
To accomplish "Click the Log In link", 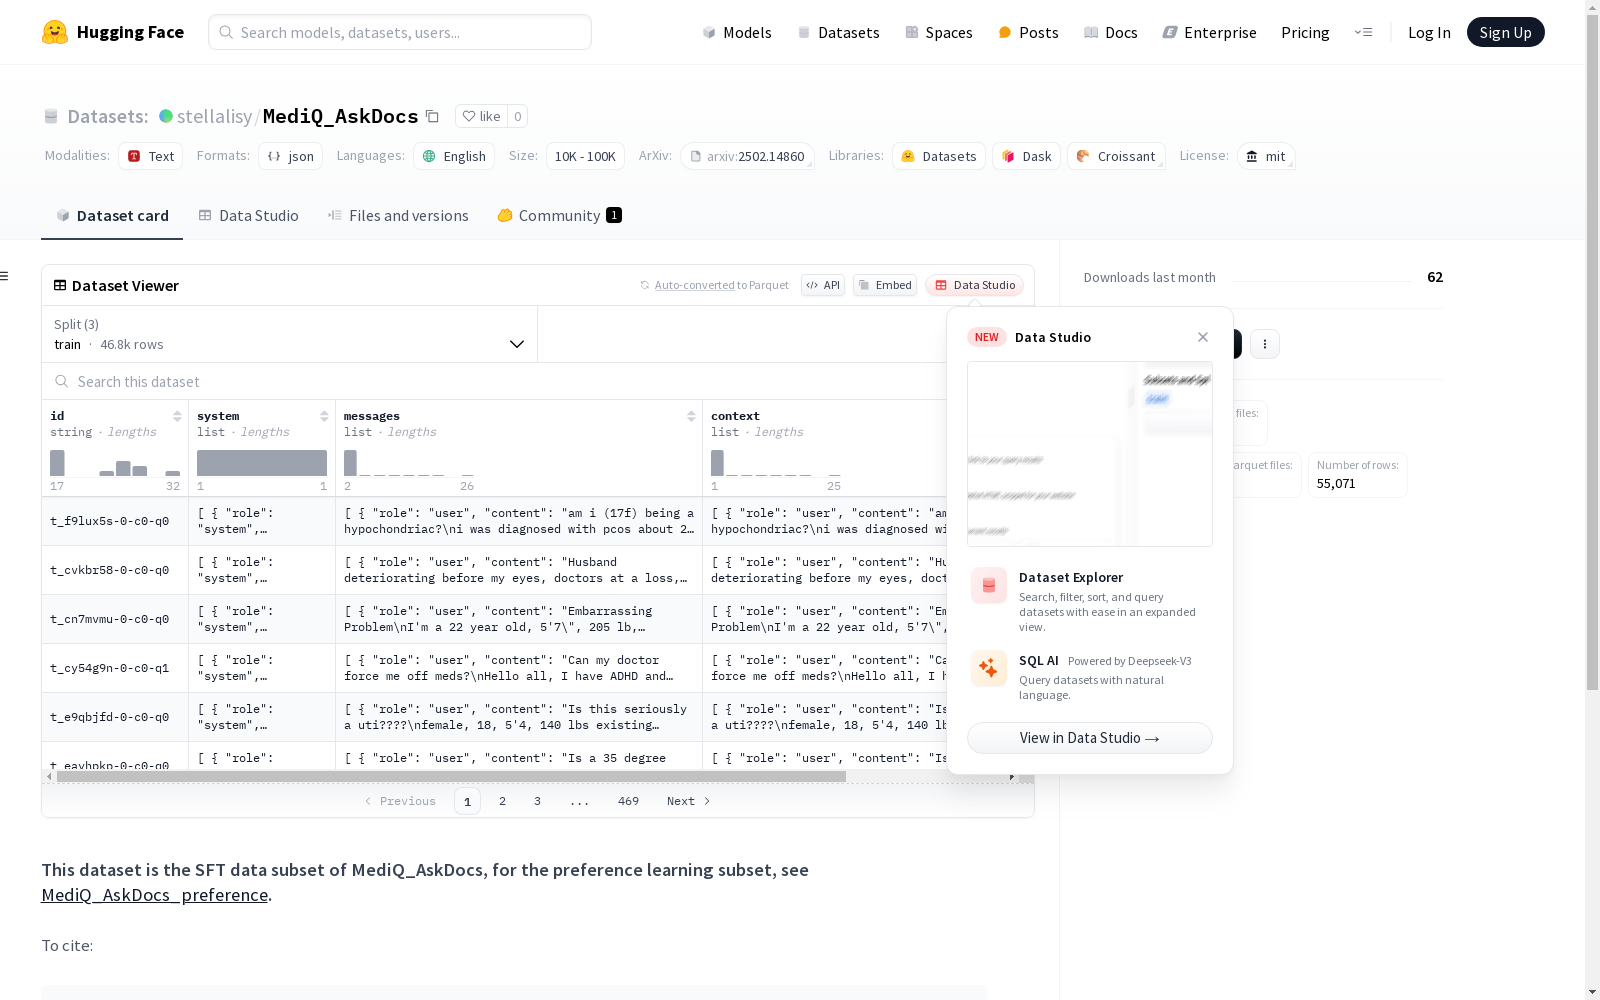I will pyautogui.click(x=1429, y=32).
